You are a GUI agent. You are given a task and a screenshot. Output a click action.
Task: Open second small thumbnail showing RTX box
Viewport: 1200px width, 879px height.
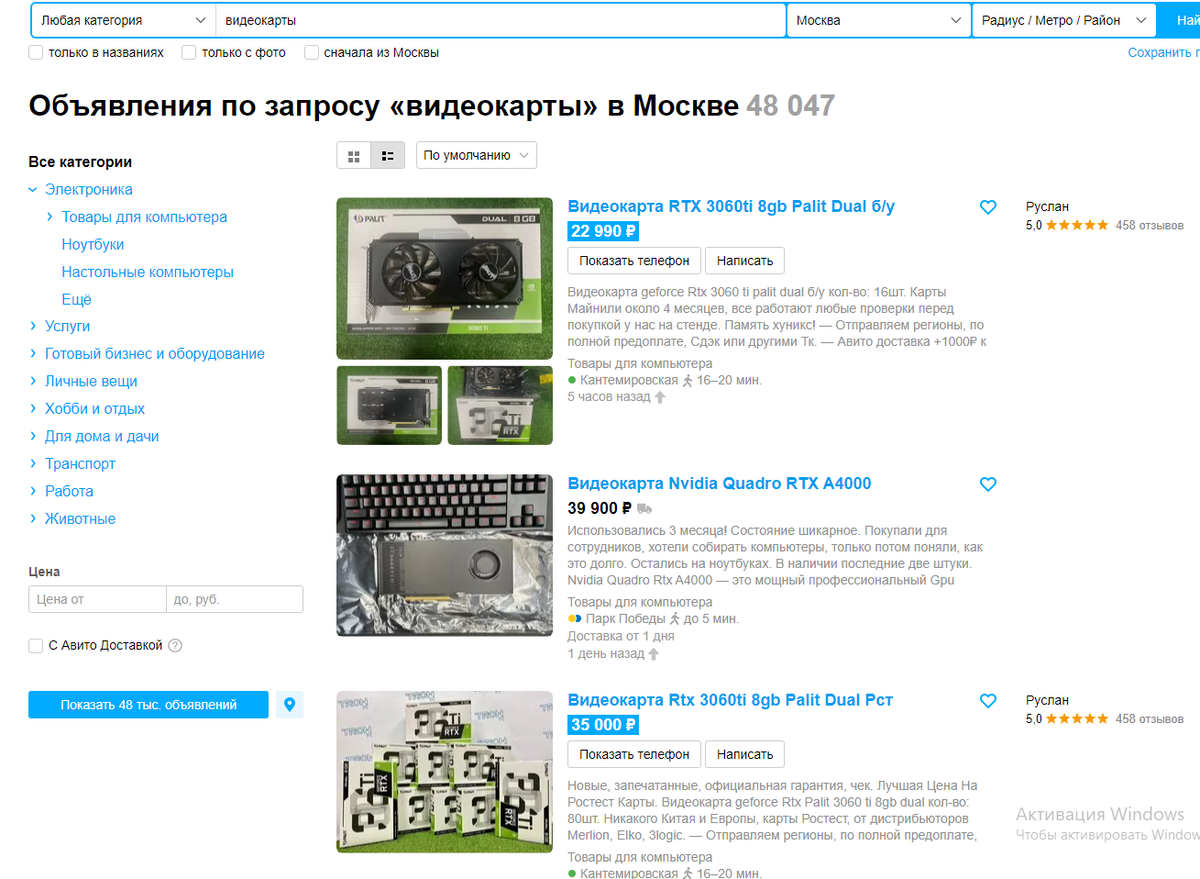[x=500, y=405]
